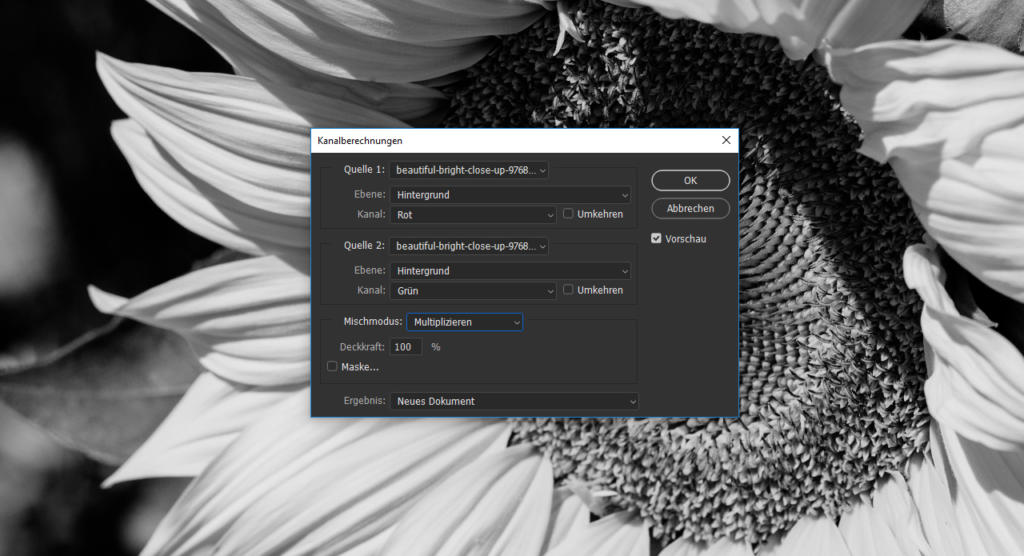Toggle the Vorschau checkbox

656,238
